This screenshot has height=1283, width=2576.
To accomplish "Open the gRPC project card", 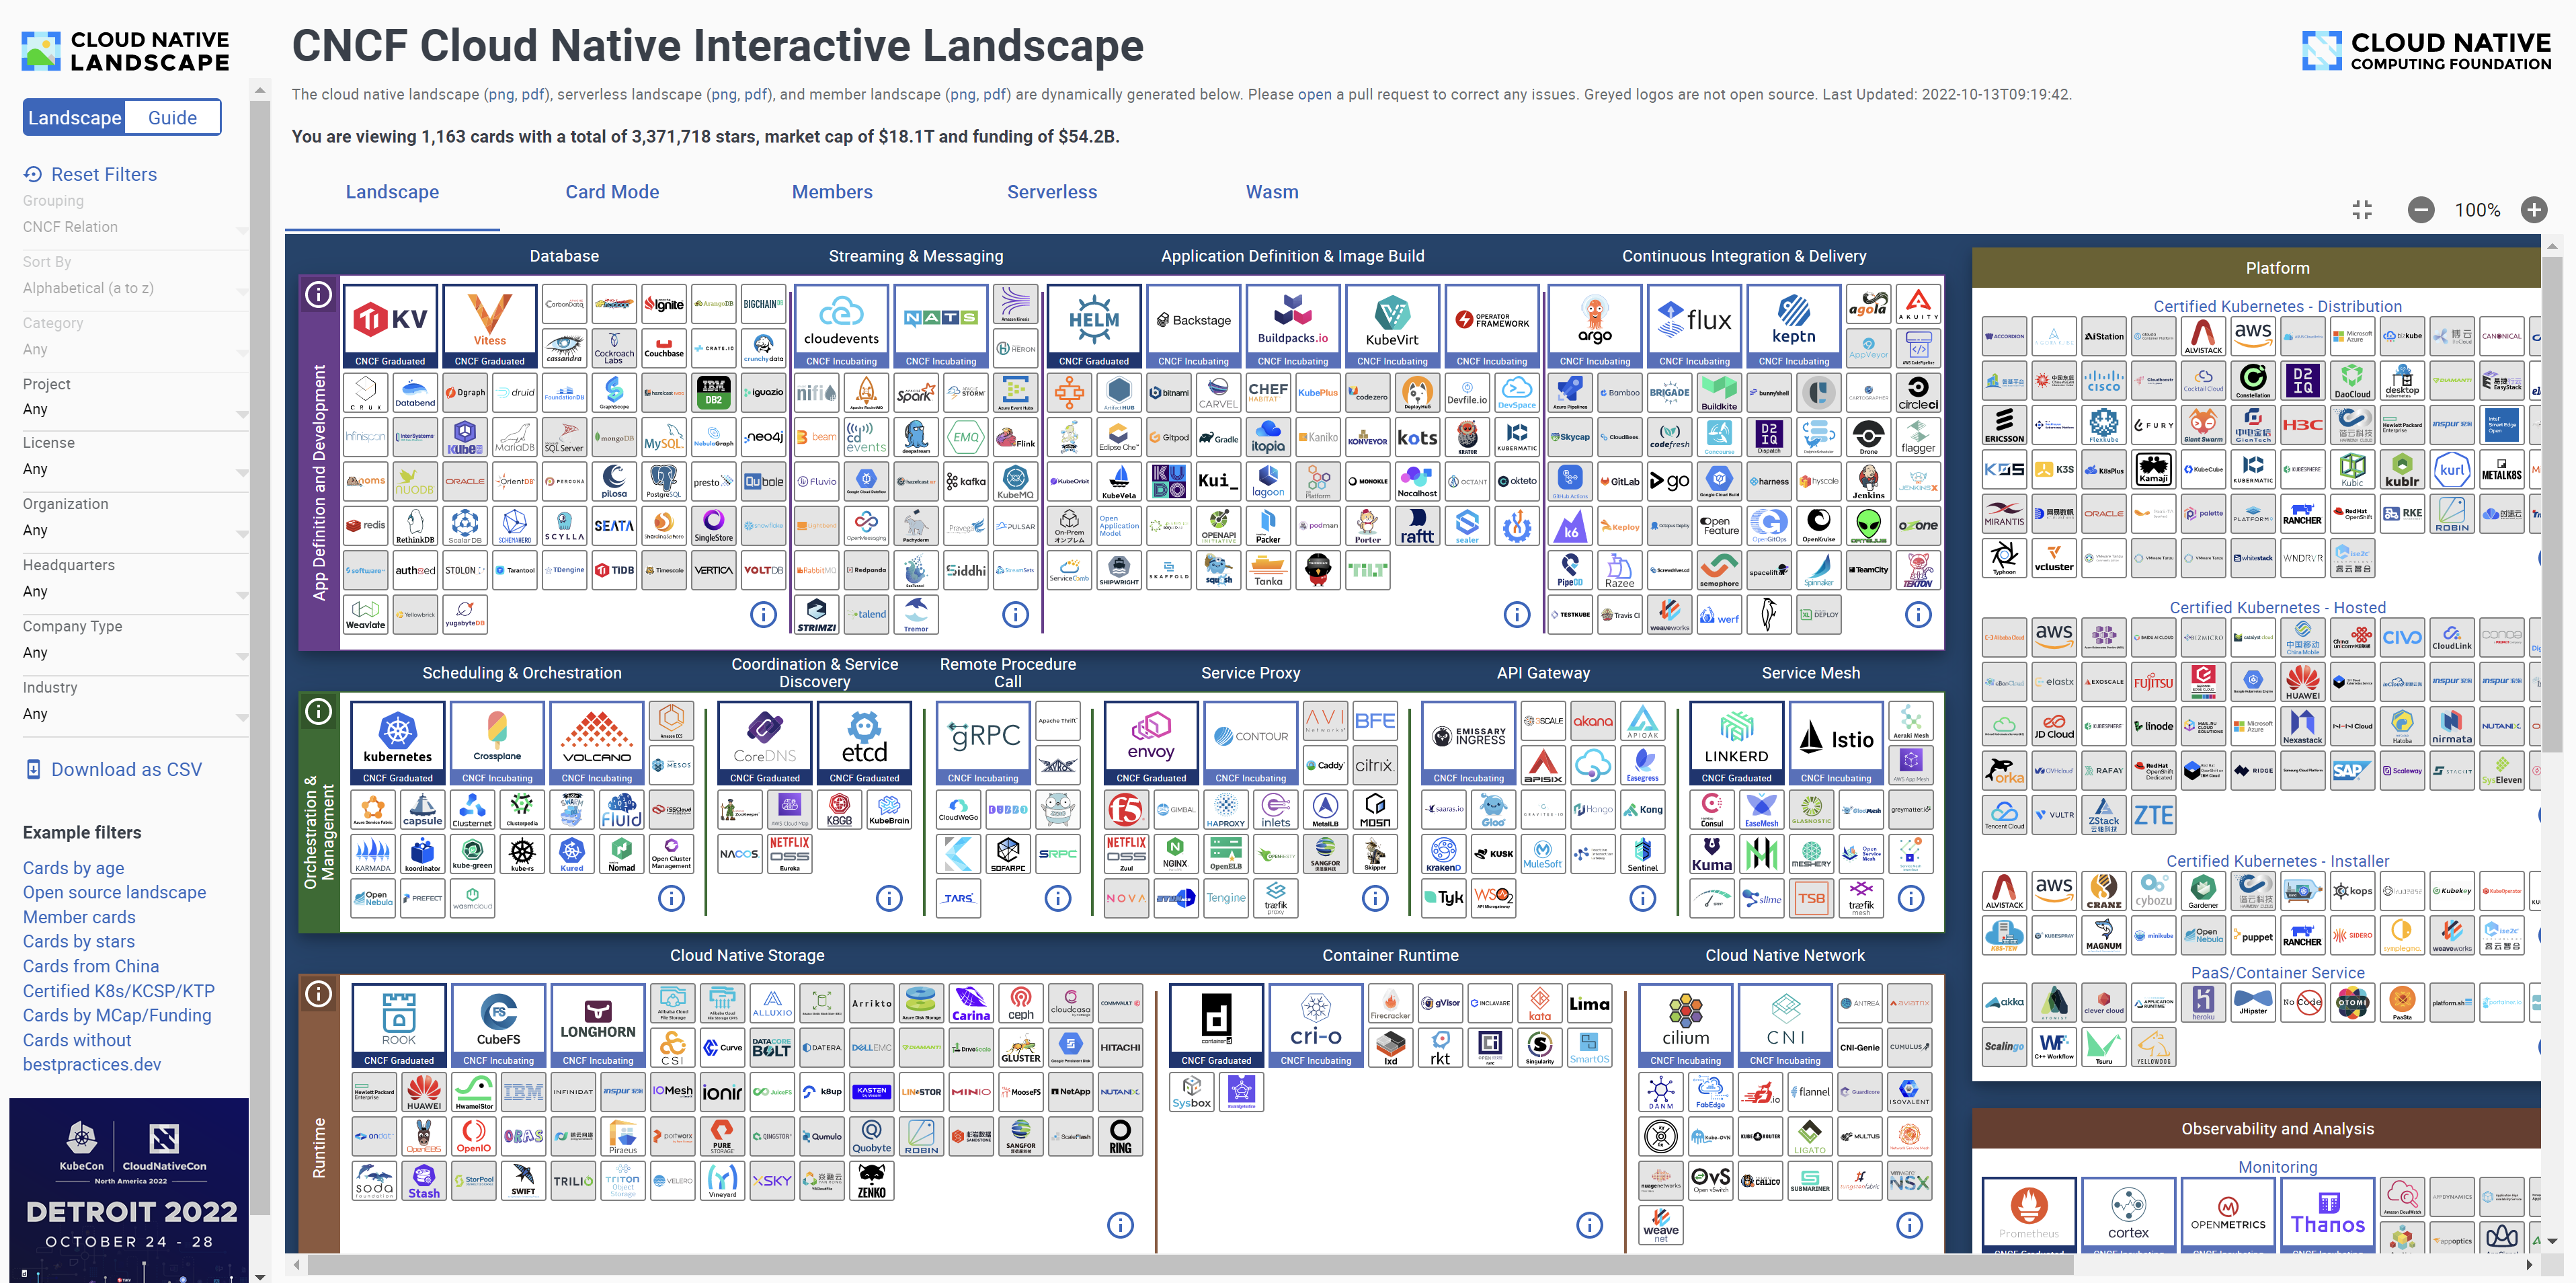I will pyautogui.click(x=984, y=743).
